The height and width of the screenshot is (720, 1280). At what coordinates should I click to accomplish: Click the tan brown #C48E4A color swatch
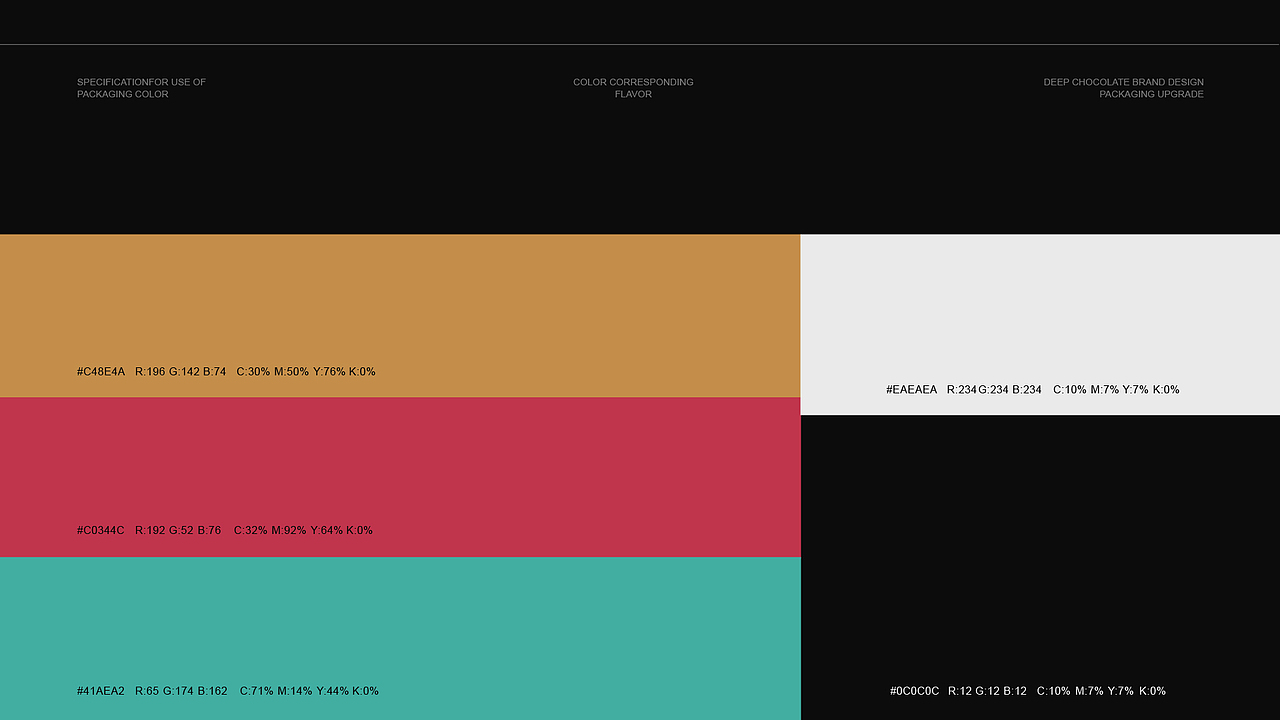point(400,316)
